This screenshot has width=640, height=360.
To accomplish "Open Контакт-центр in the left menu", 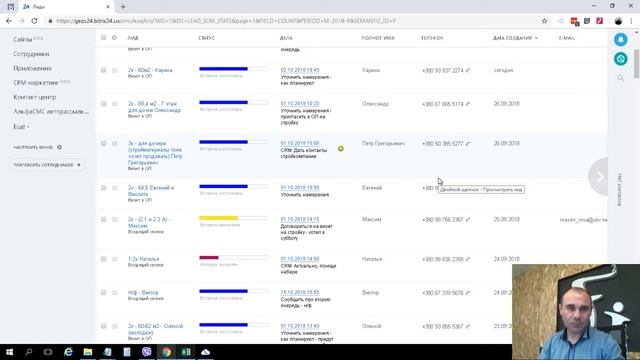I will tap(35, 97).
